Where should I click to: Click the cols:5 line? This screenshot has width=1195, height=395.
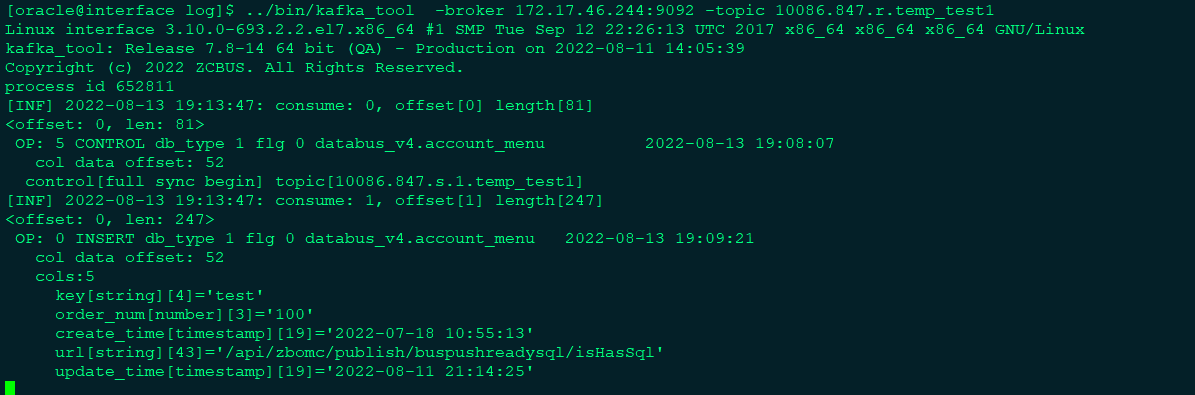coord(66,277)
